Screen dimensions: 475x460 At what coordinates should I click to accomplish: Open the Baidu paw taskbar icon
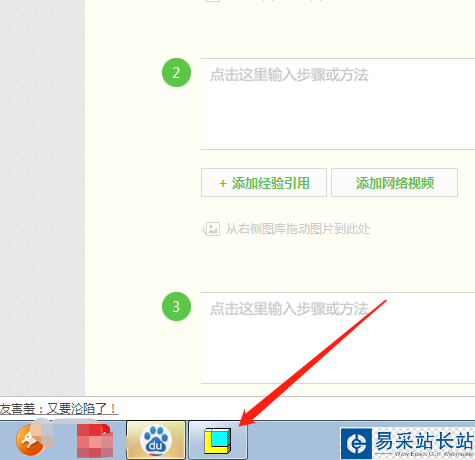[x=156, y=440]
